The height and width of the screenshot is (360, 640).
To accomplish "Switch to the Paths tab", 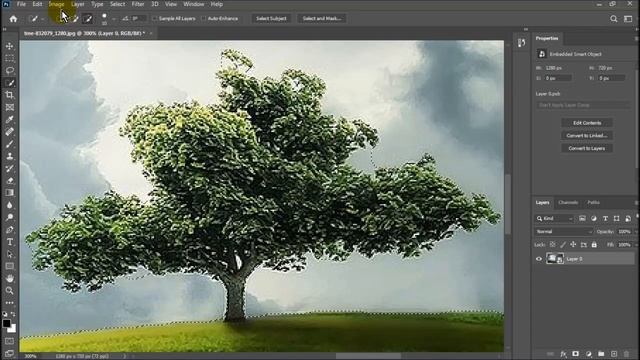I will click(593, 202).
